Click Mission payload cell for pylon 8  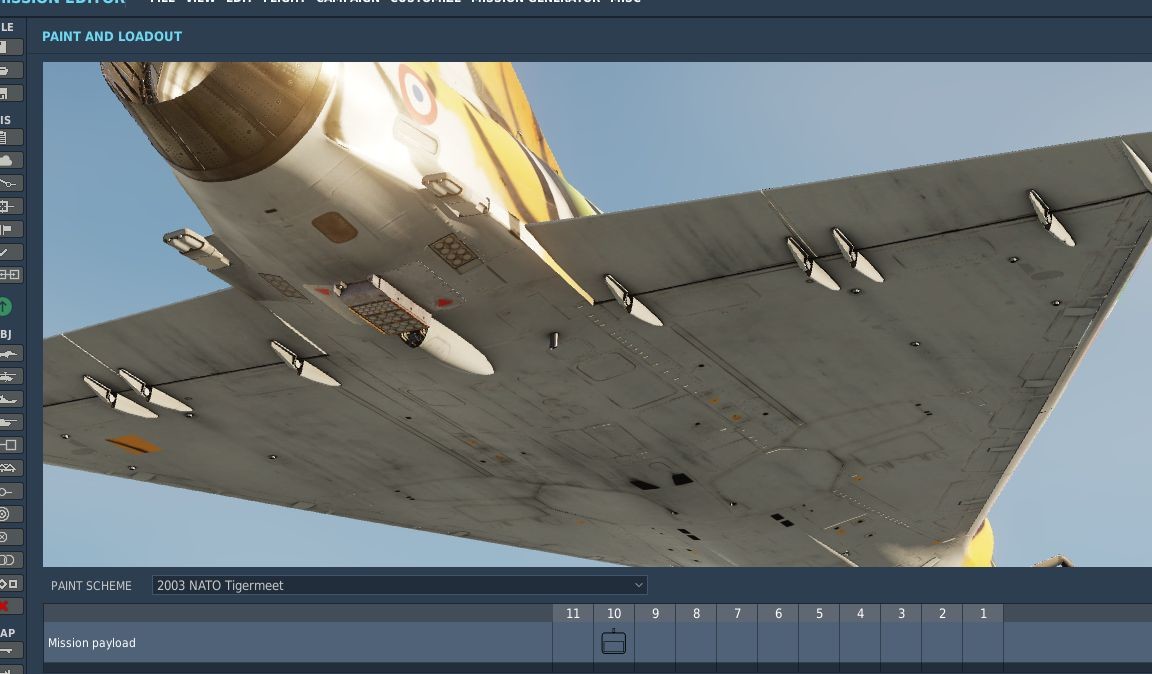pos(696,642)
